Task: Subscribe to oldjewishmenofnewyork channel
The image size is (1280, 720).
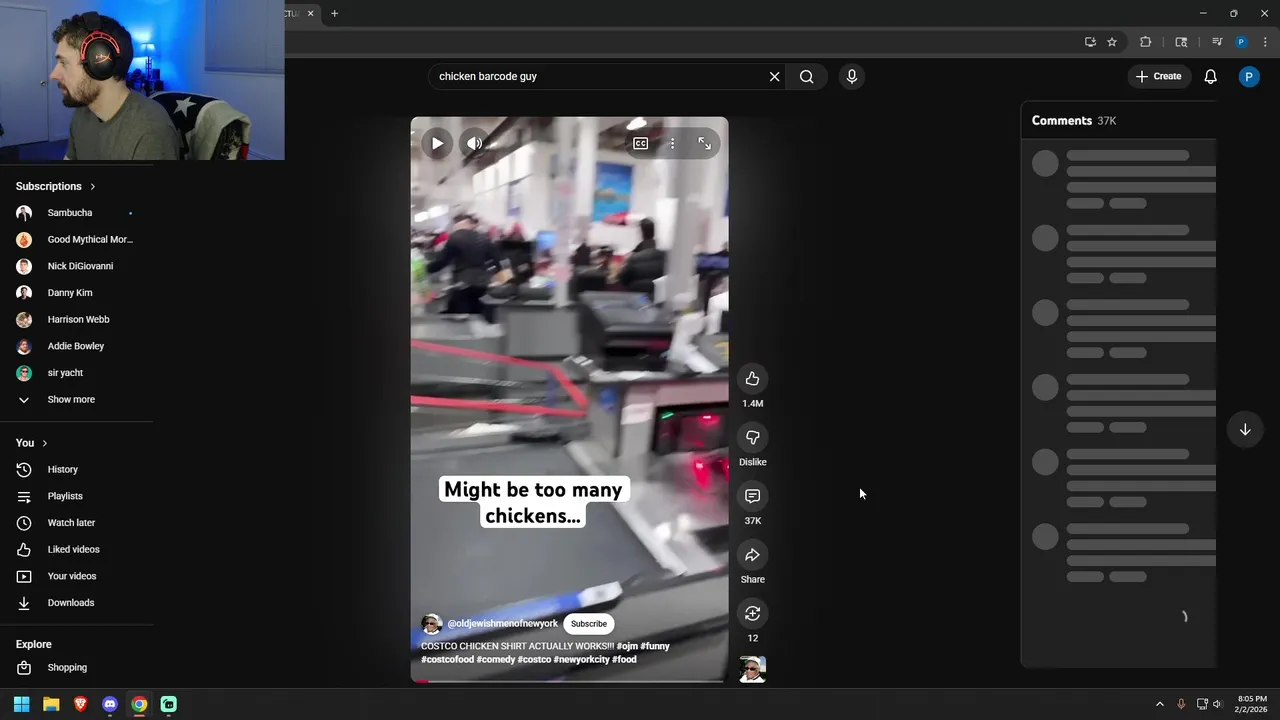Action: [588, 624]
